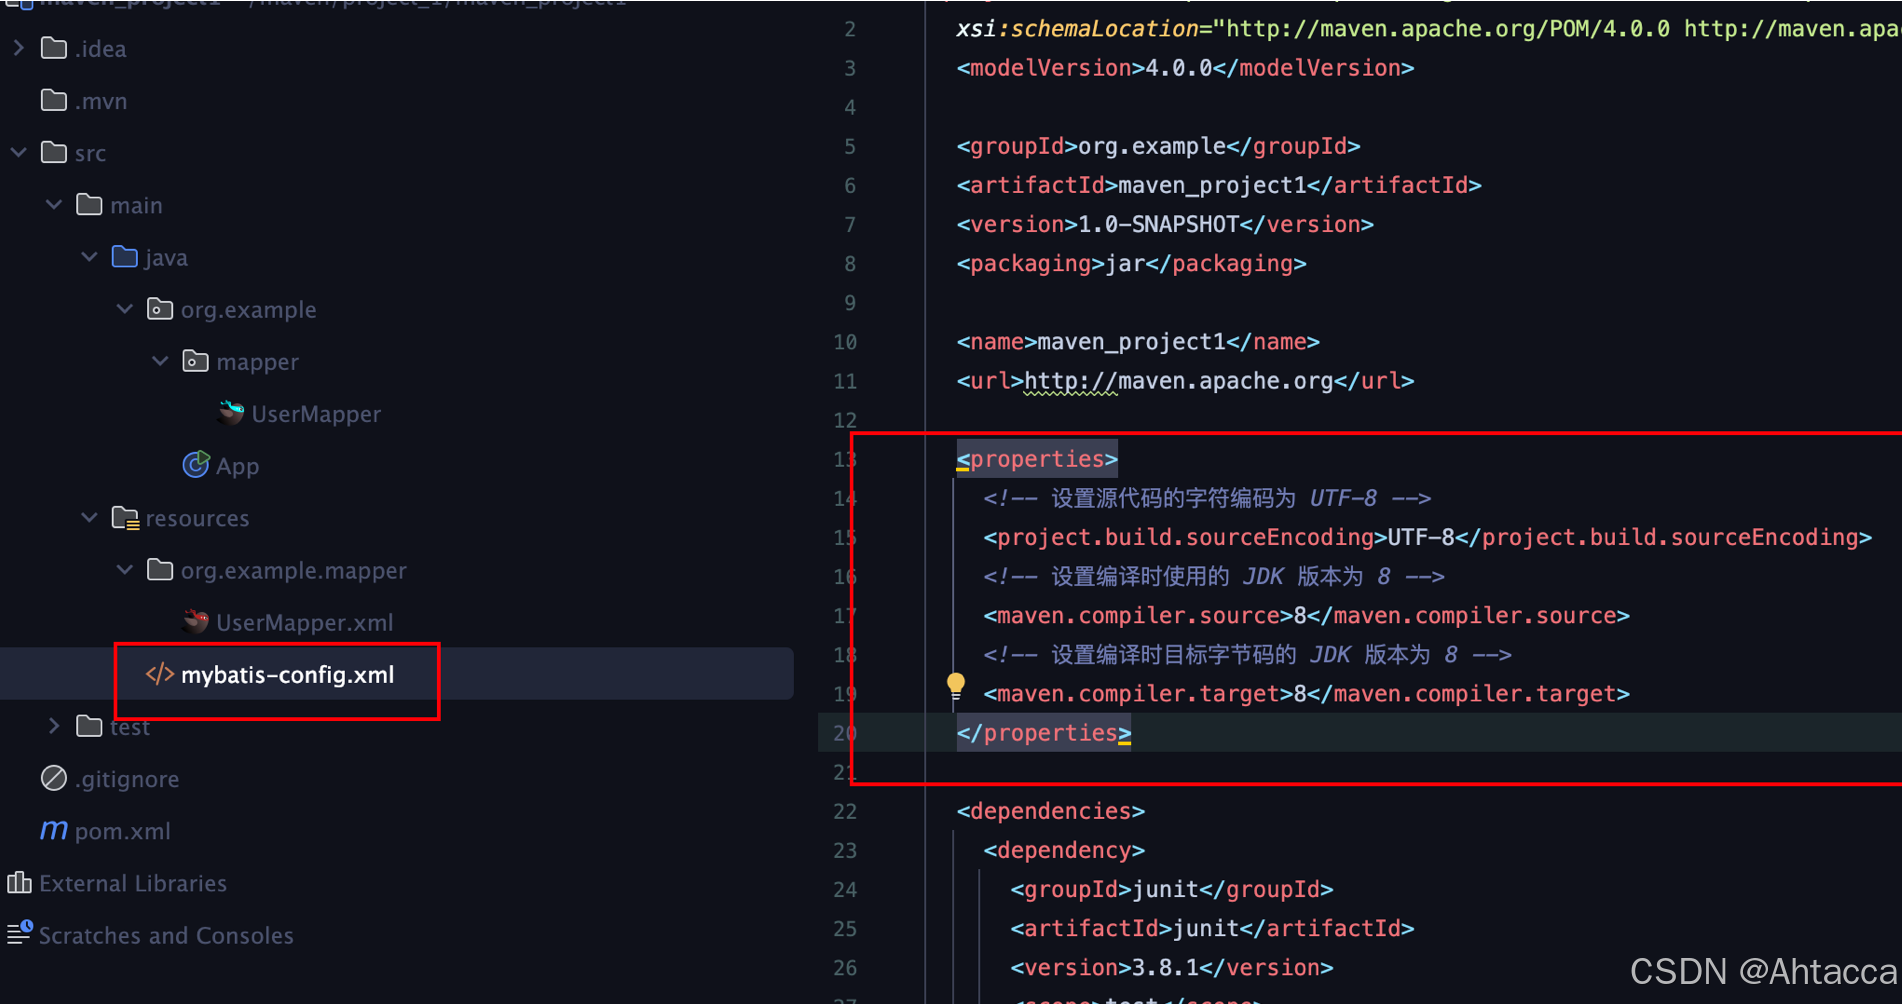The image size is (1902, 1004).
Task: Expand the .idea folder chevron
Action: (x=18, y=48)
